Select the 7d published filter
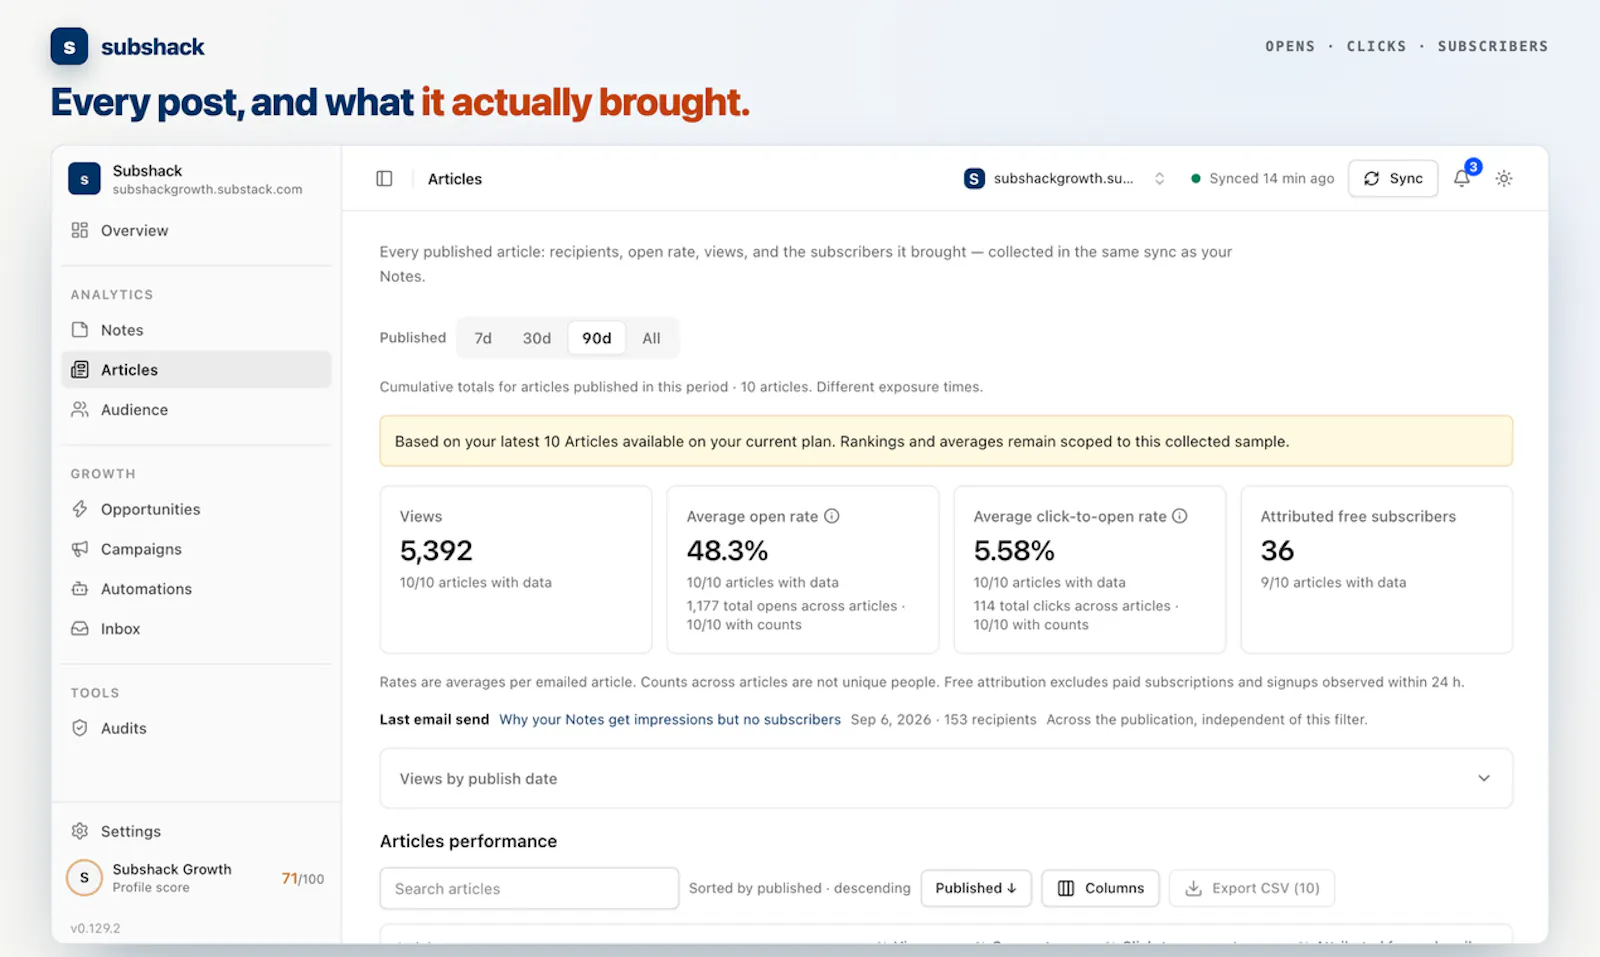This screenshot has height=957, width=1600. click(x=483, y=338)
